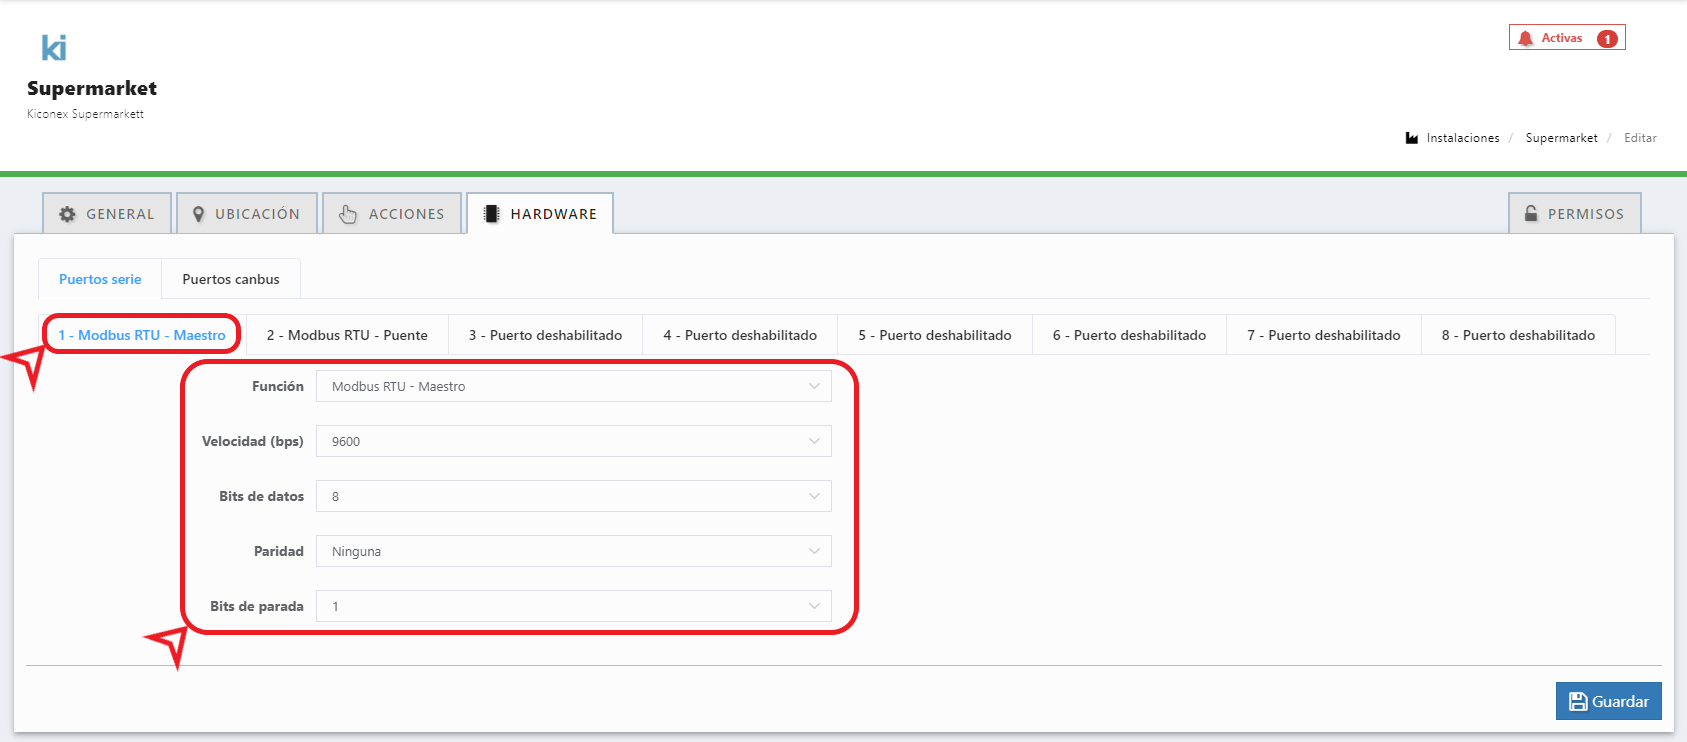Click the bell alarm icon
Screen dimensions: 1687x742
pyautogui.click(x=1525, y=38)
